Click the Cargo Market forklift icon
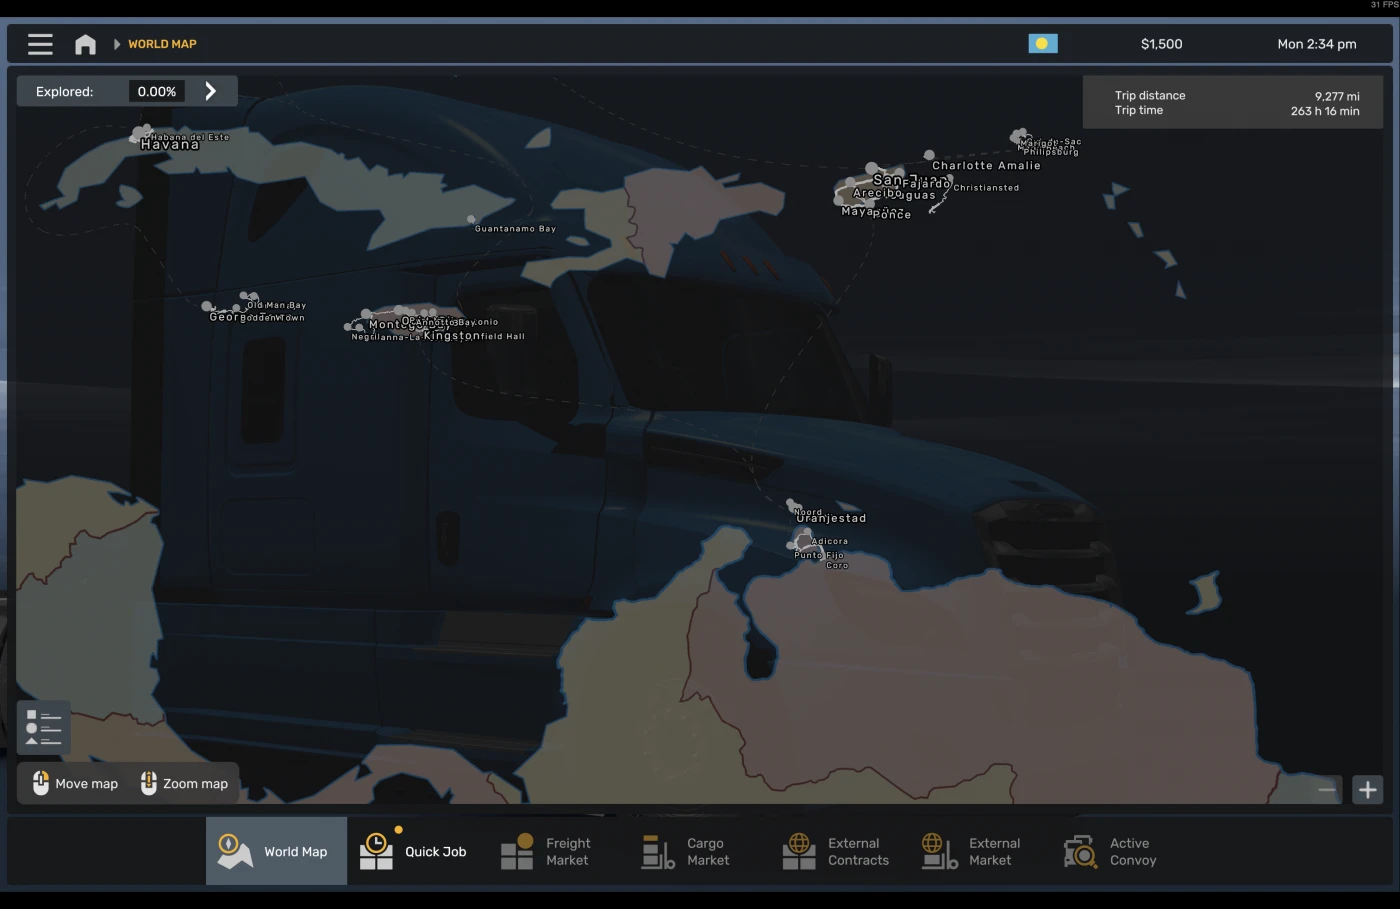This screenshot has width=1400, height=909. click(x=657, y=850)
